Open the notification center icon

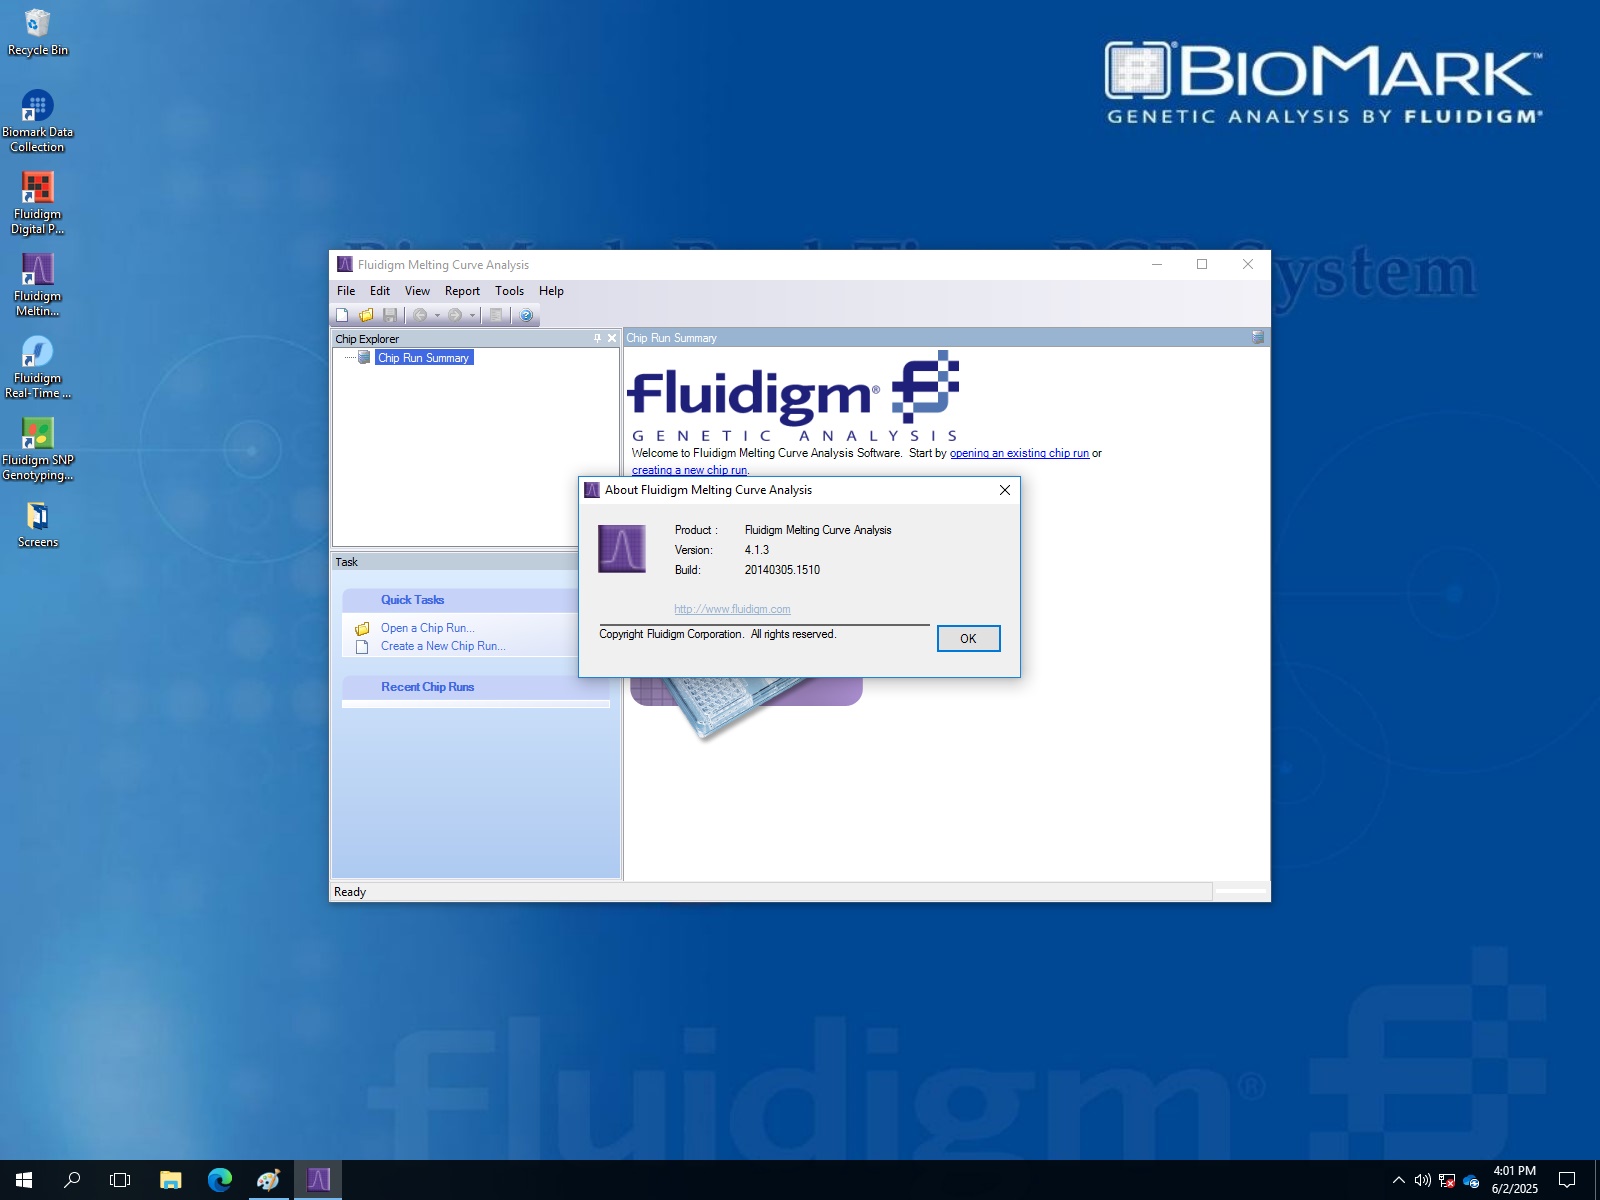(x=1567, y=1180)
